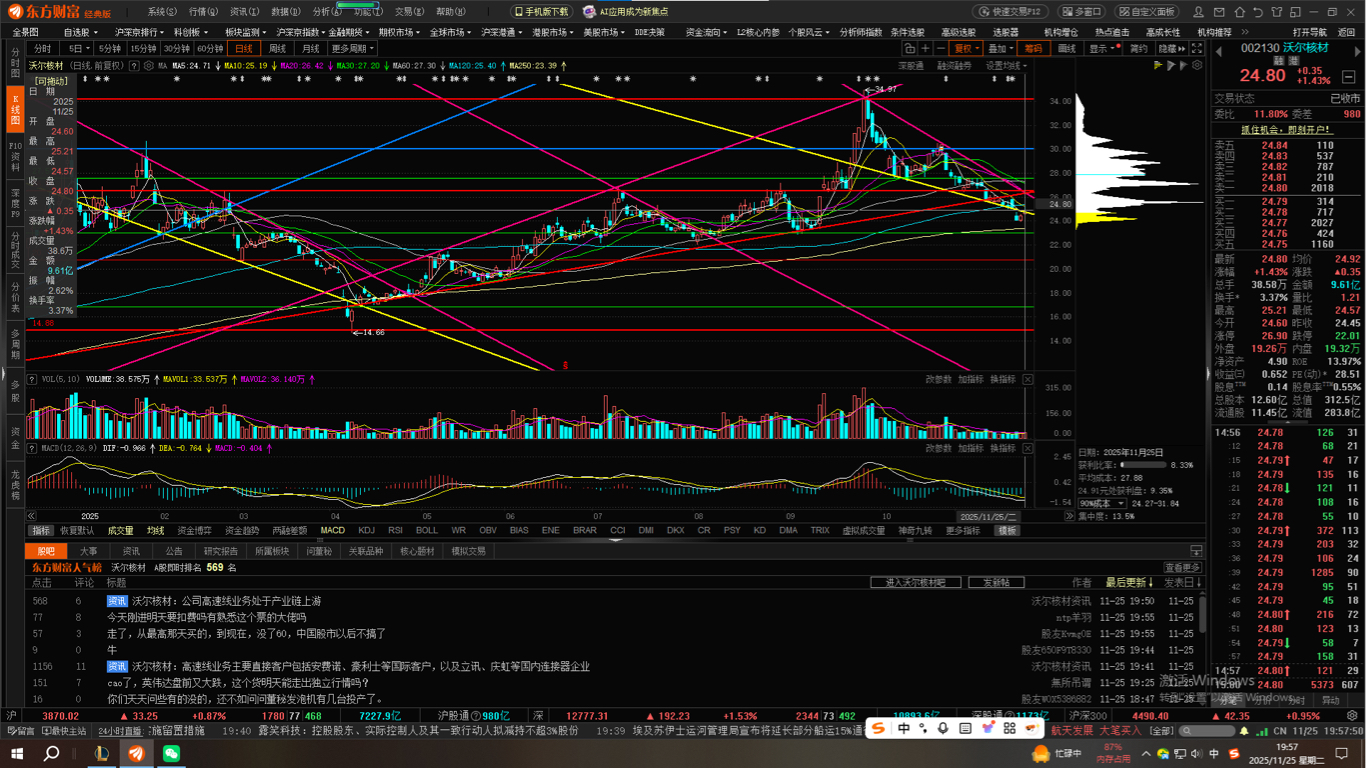Click the undo/back arrow icon
This screenshot has height=768, width=1366.
click(1258, 12)
